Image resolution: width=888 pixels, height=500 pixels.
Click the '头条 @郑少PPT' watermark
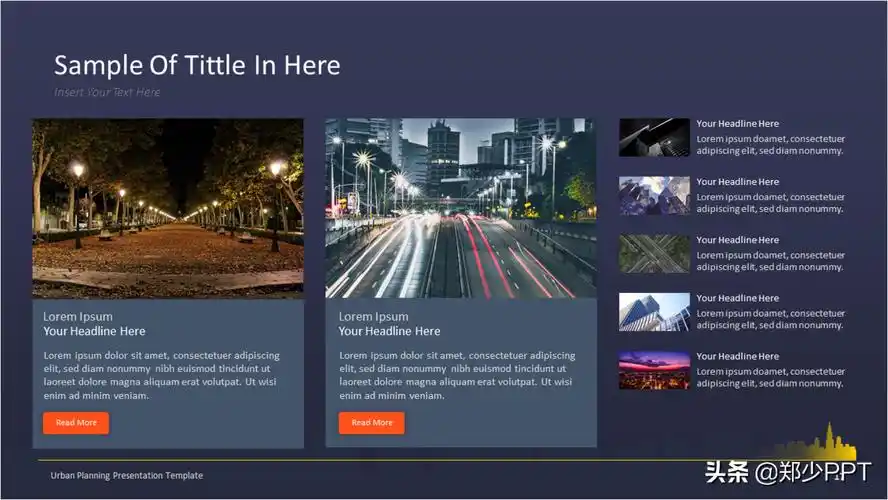pos(787,472)
